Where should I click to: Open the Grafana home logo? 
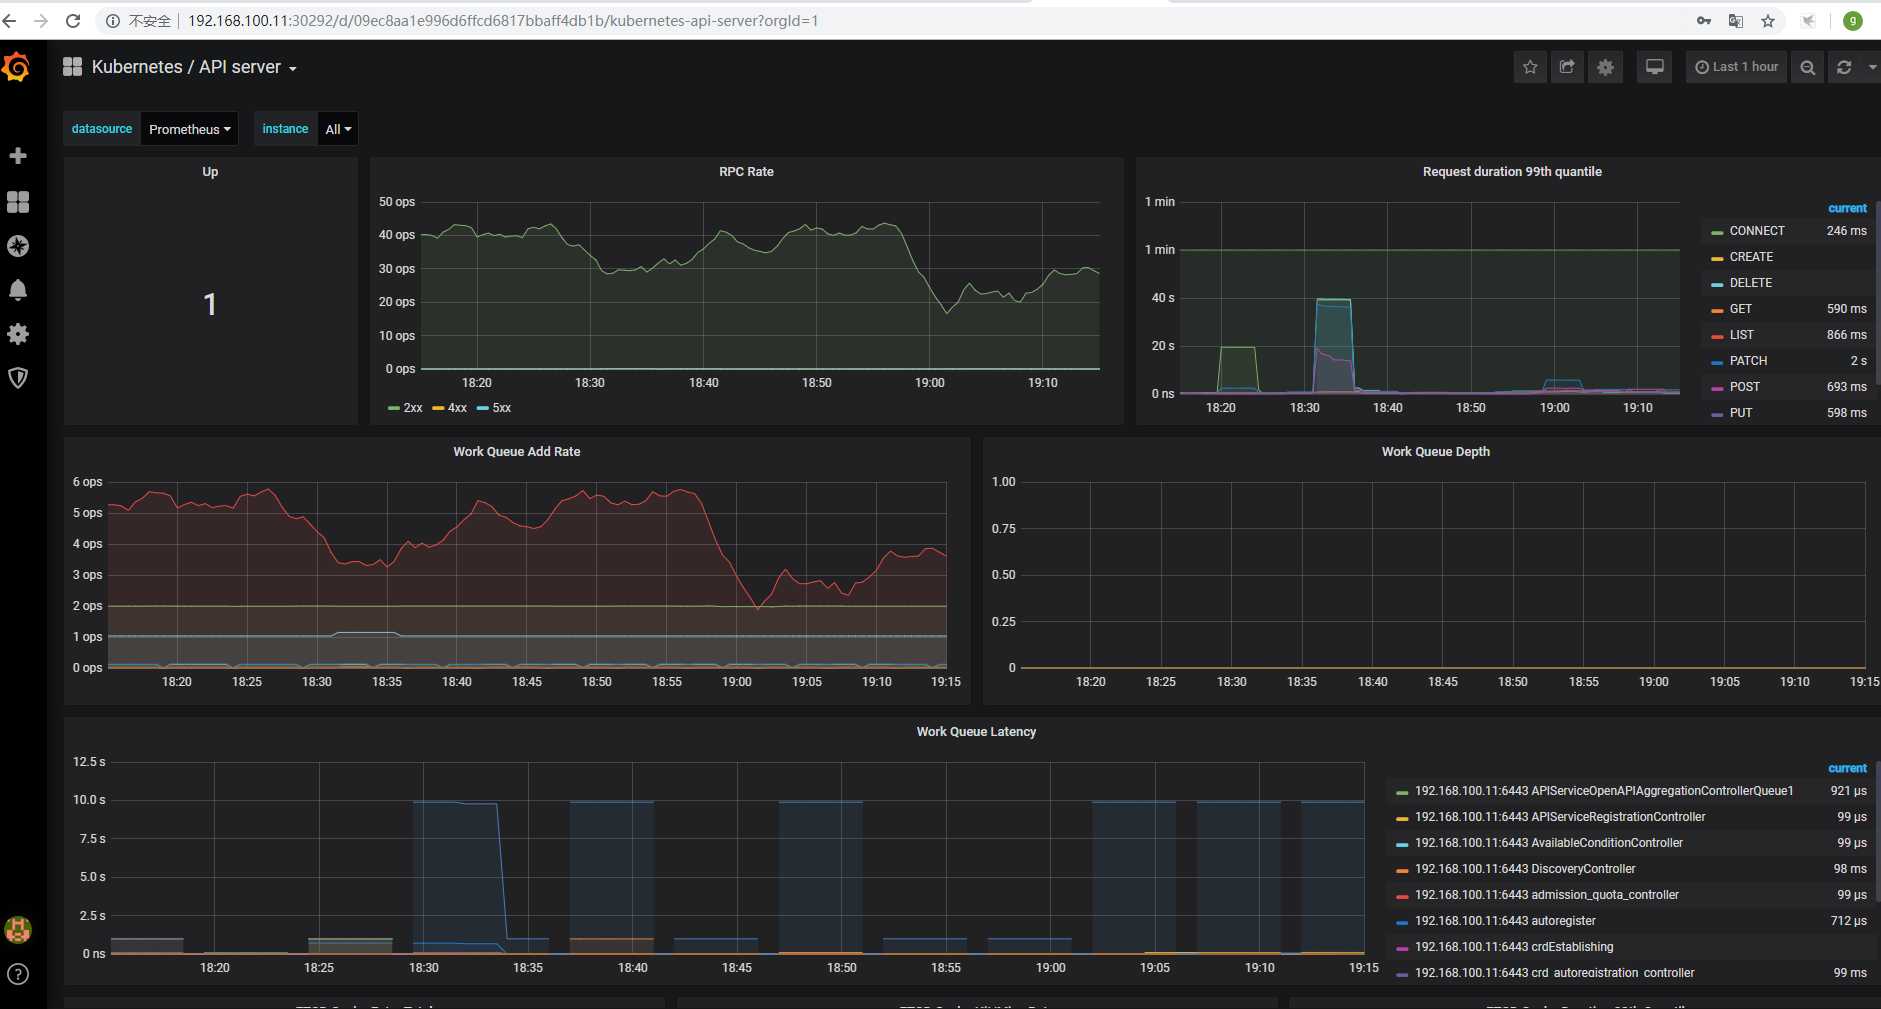pyautogui.click(x=17, y=67)
